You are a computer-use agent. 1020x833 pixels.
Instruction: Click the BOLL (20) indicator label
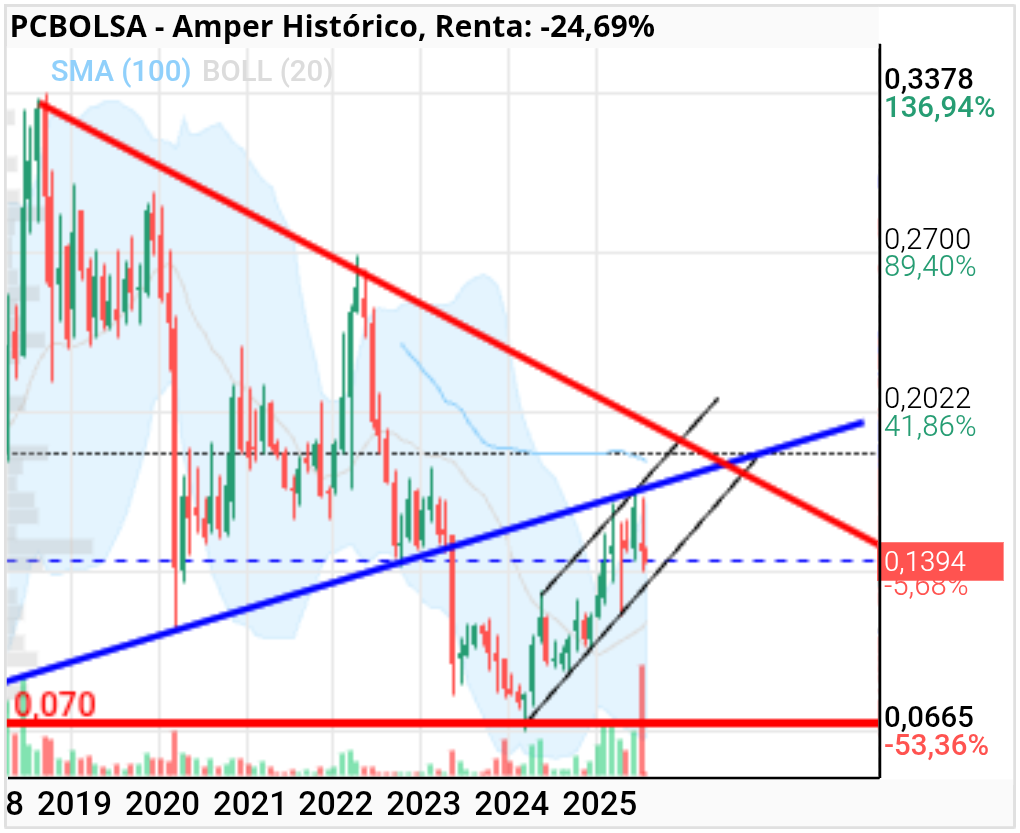[267, 71]
